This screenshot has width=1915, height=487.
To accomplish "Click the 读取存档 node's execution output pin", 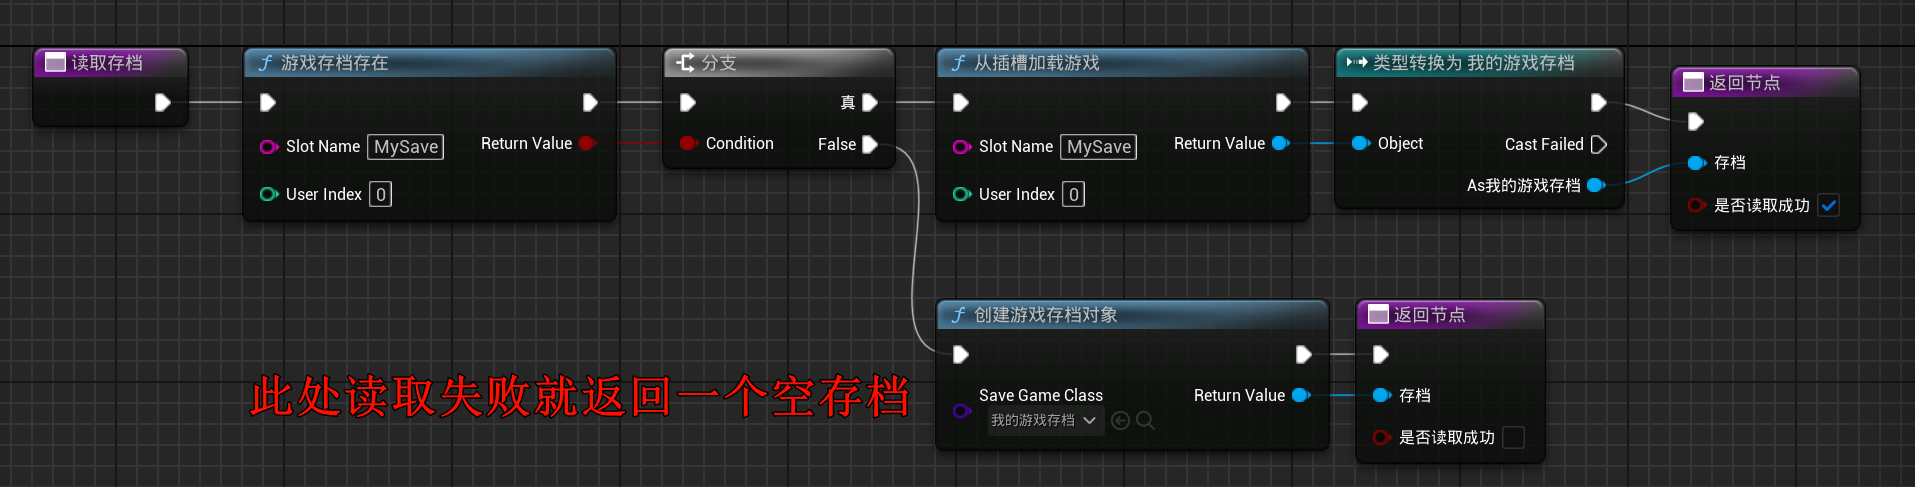I will pyautogui.click(x=162, y=102).
